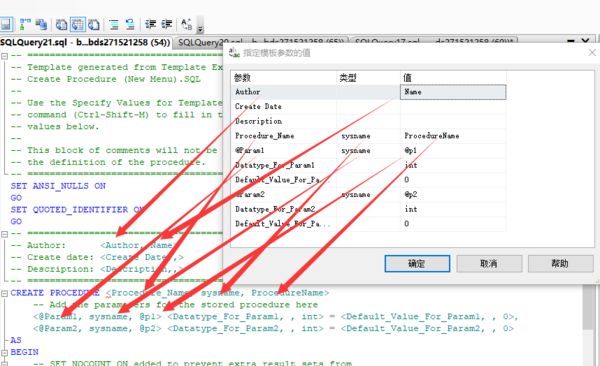The height and width of the screenshot is (366, 600).
Task: Select the Procedure_Name parameter row
Action: tap(369, 136)
